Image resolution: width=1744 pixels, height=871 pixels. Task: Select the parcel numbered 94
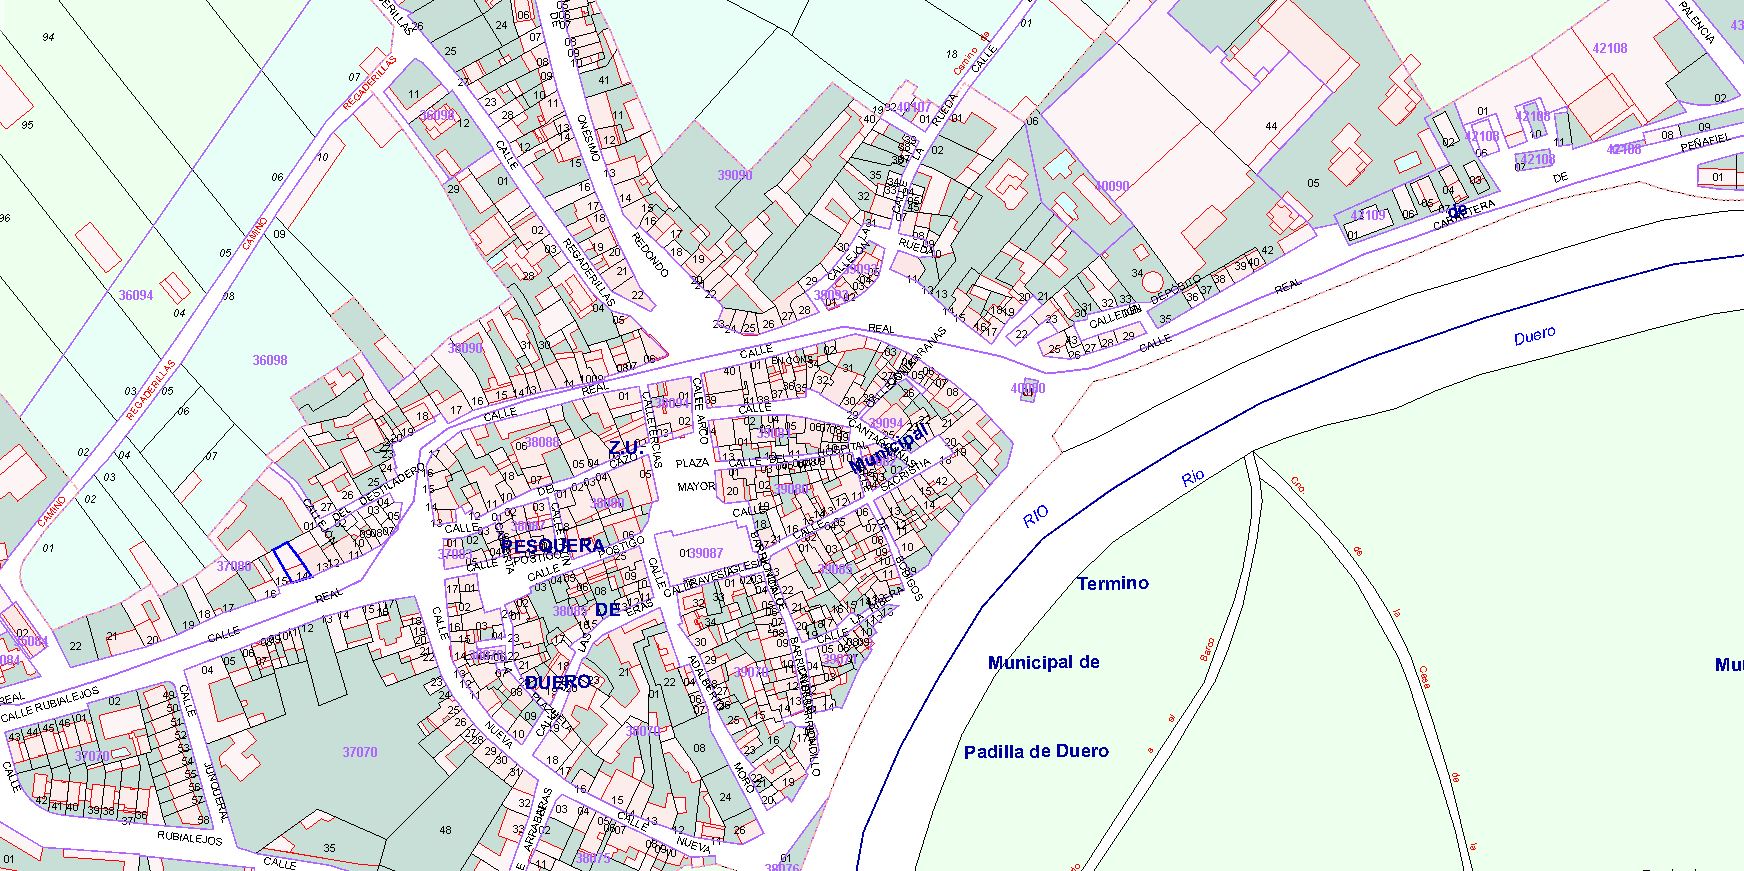point(48,37)
